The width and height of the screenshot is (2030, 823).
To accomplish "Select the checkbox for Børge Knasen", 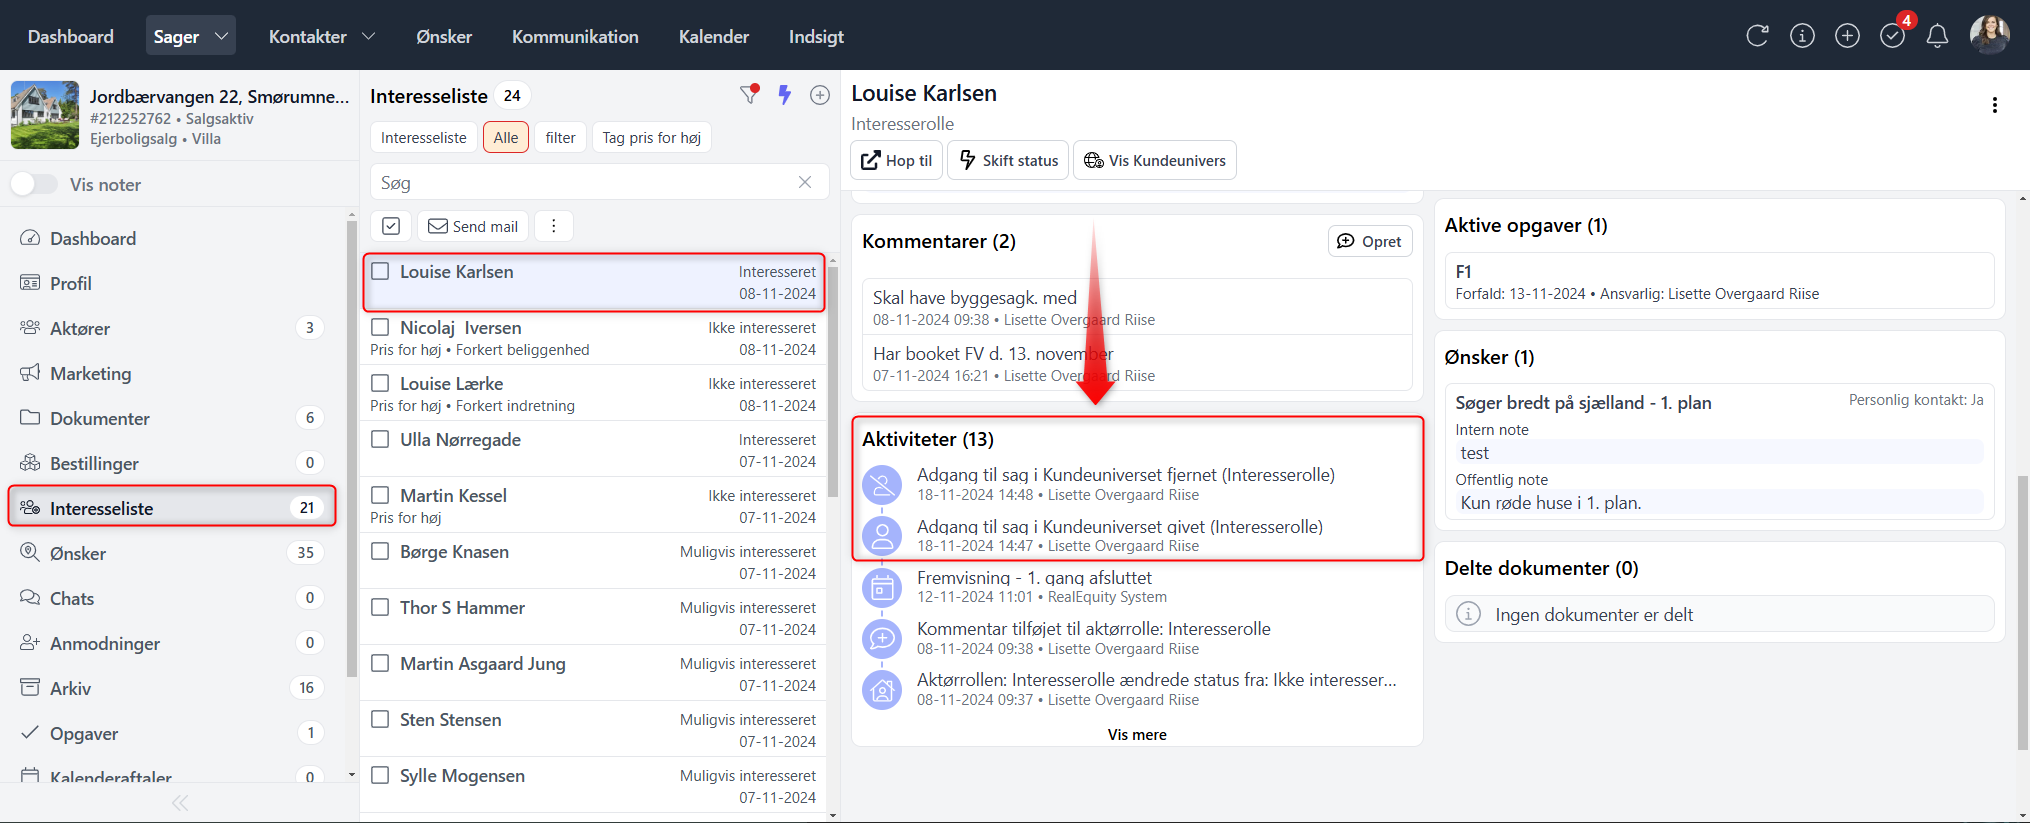I will click(380, 551).
